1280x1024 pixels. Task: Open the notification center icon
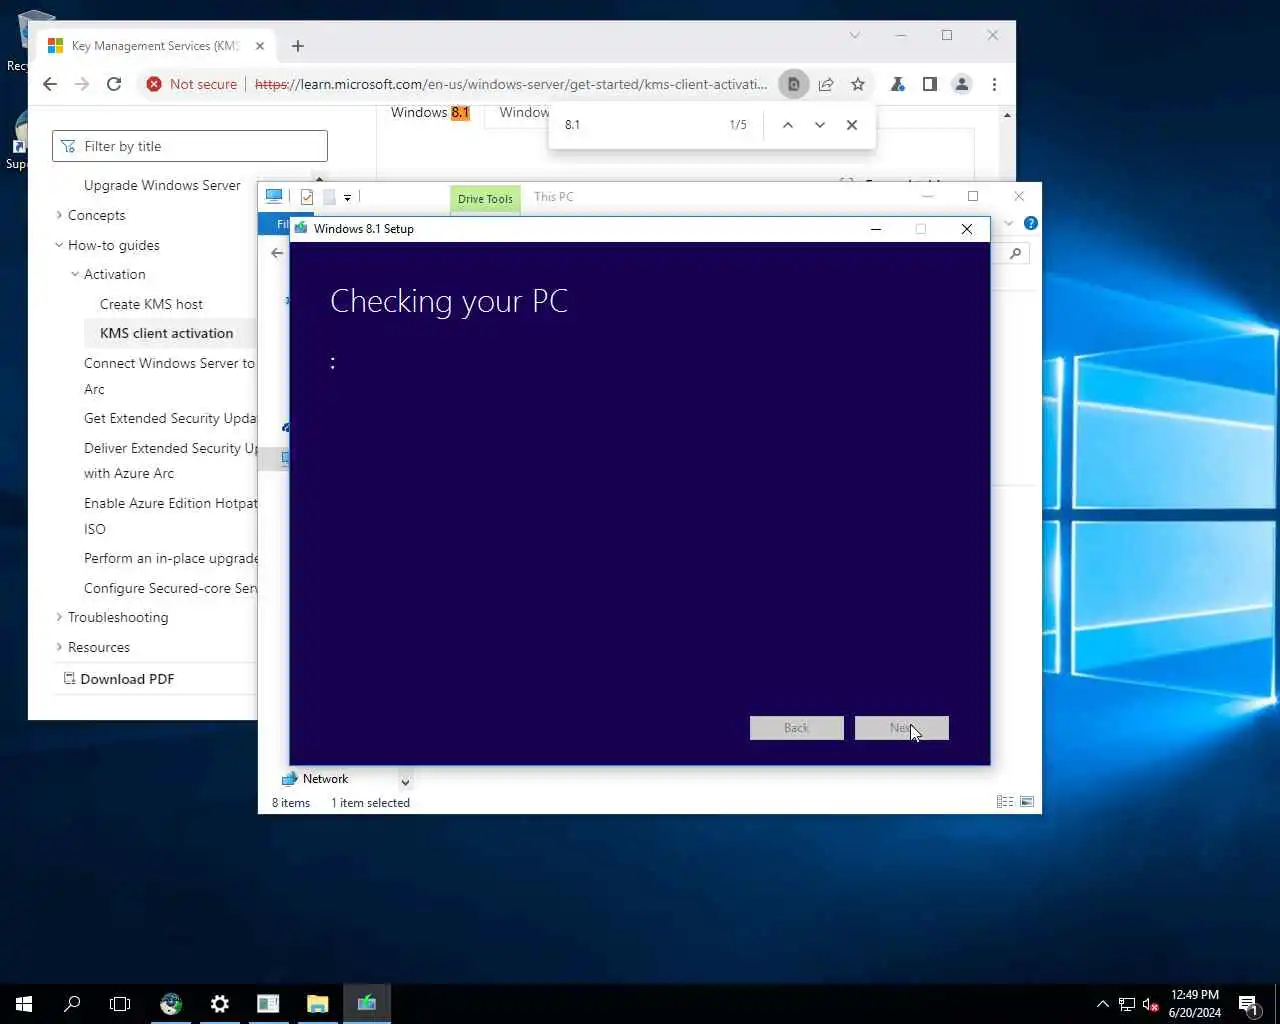[1248, 1004]
